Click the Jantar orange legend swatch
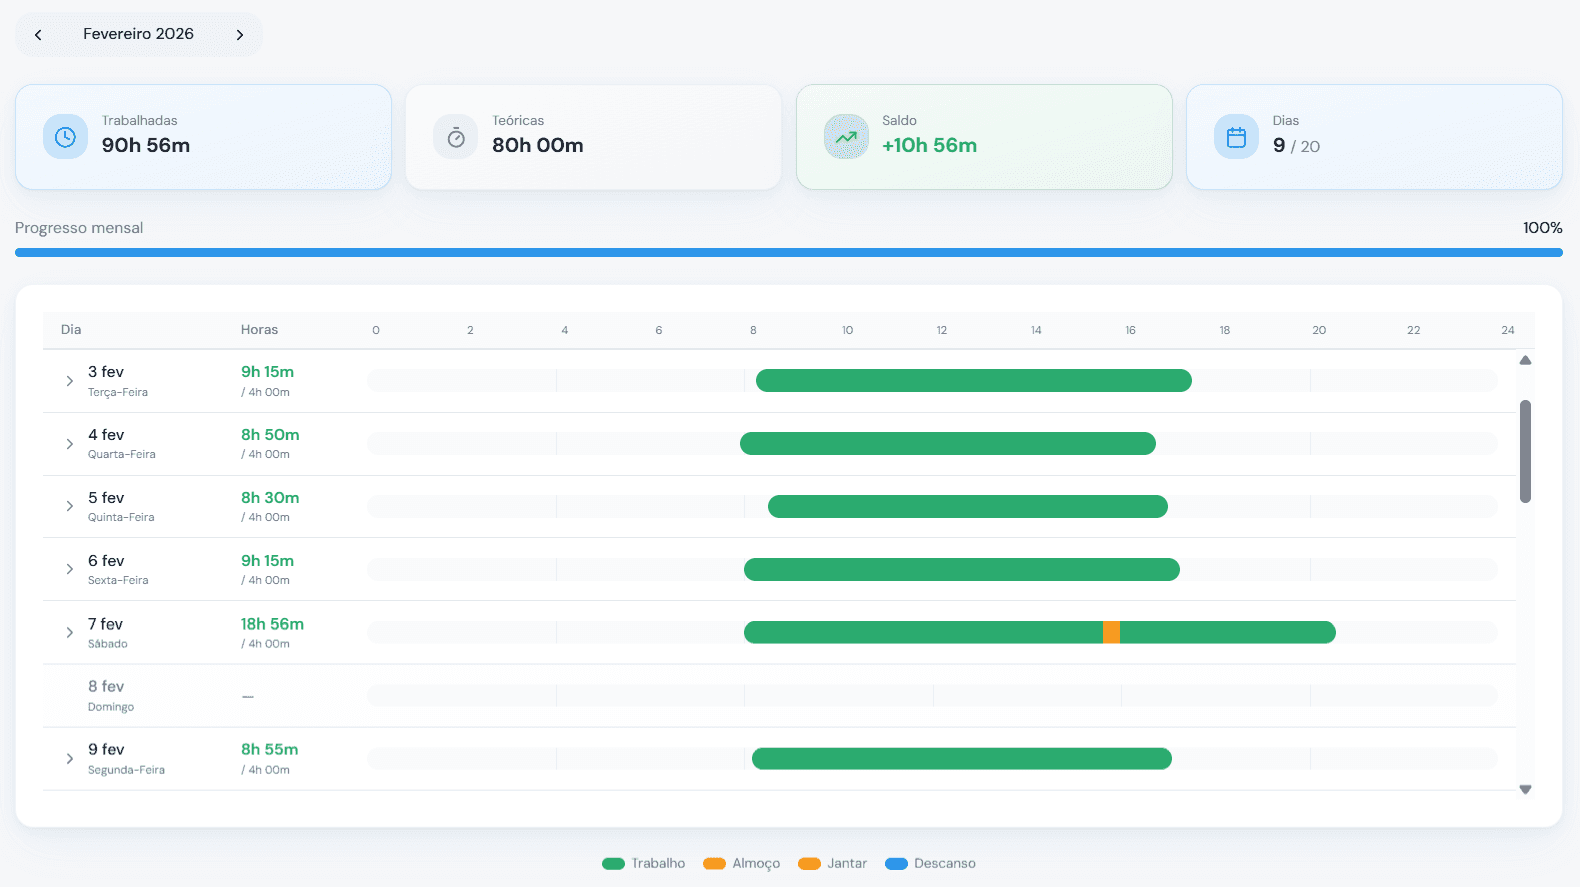The image size is (1580, 887). [809, 864]
